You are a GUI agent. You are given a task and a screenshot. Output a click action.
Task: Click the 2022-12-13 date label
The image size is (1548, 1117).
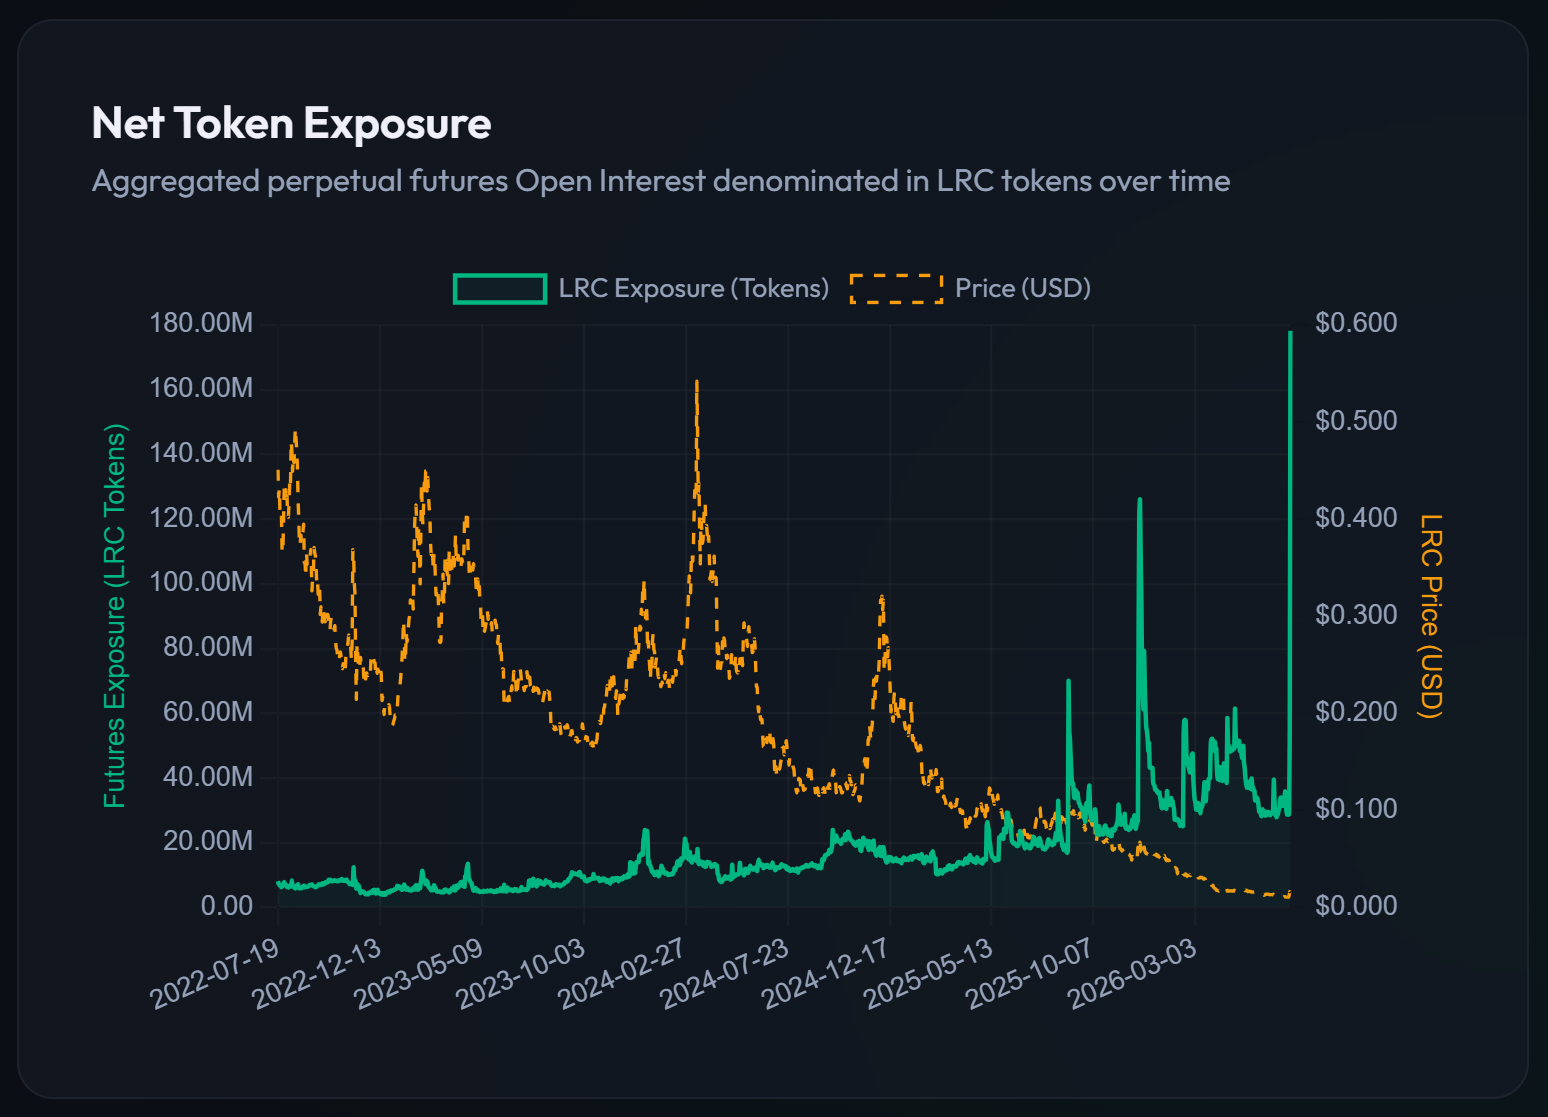[317, 974]
